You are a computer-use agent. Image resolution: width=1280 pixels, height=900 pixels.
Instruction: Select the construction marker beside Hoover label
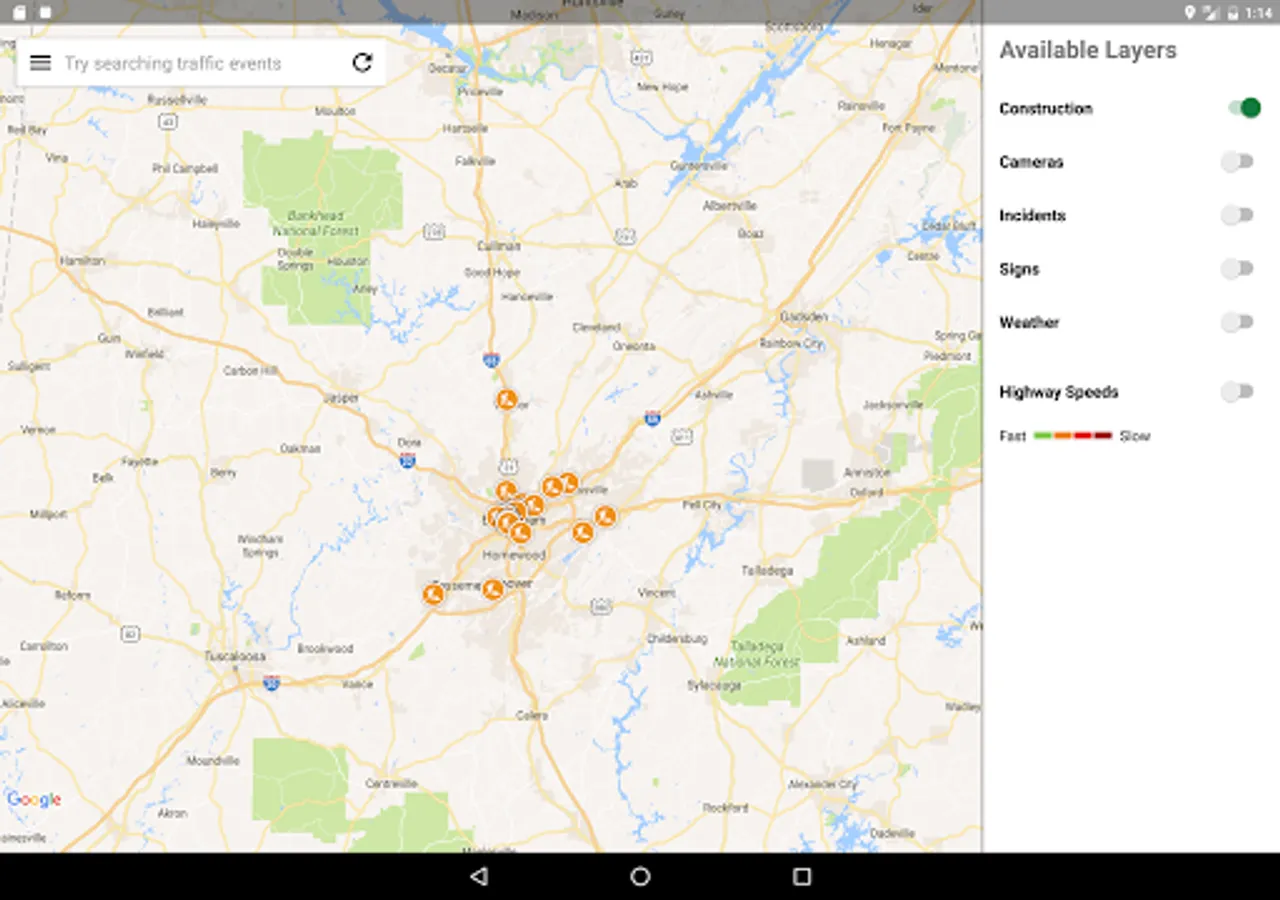click(x=492, y=589)
